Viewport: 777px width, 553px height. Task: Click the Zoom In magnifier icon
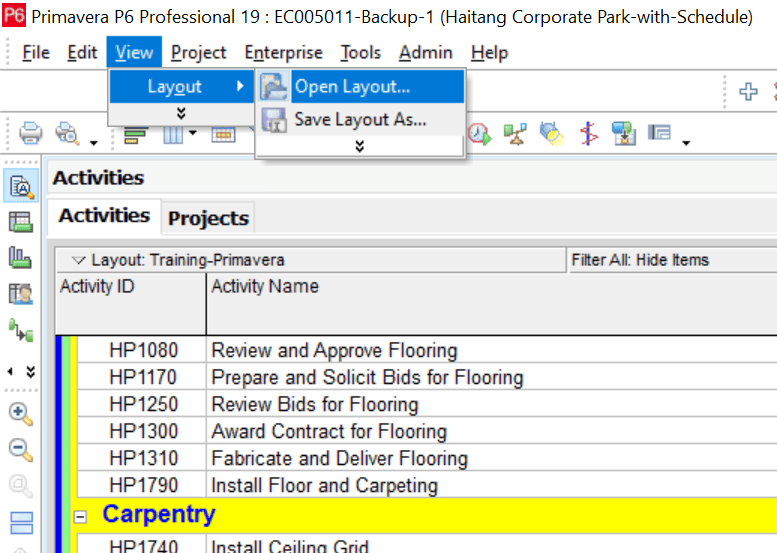[21, 414]
